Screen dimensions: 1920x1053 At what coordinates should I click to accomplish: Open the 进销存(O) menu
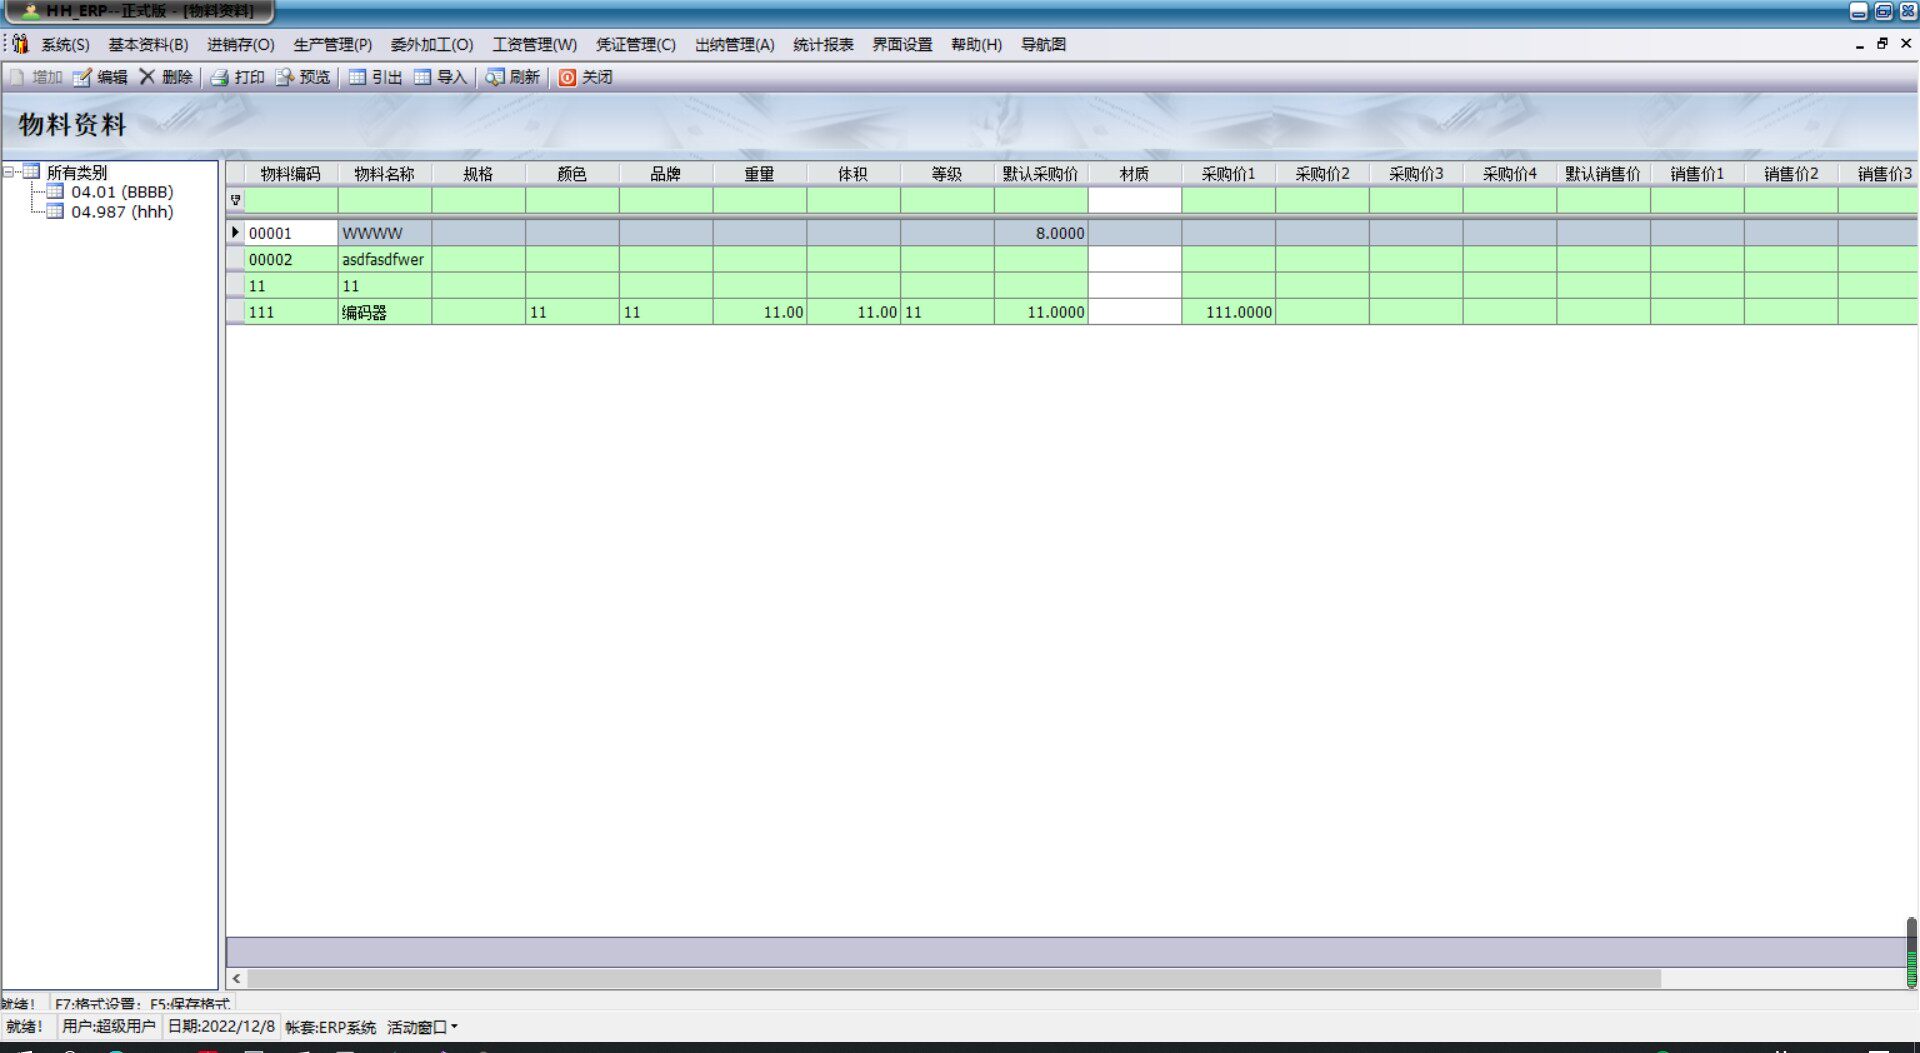coord(240,44)
